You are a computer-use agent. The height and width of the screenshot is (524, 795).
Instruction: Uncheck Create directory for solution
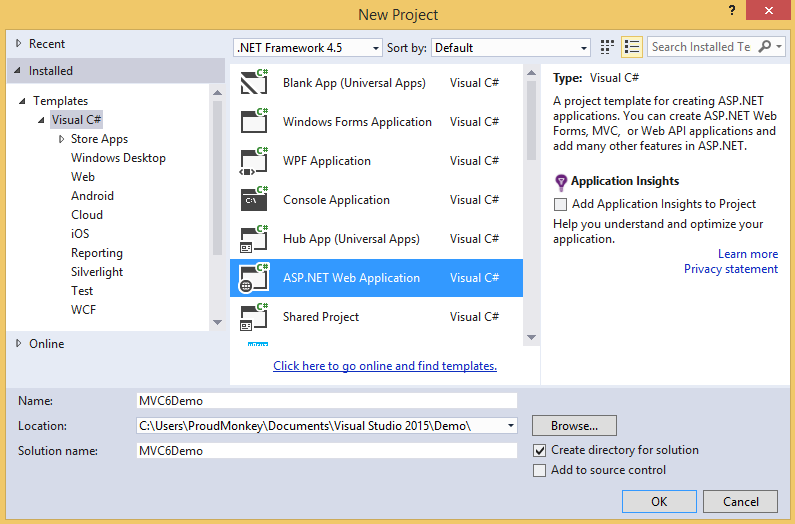pyautogui.click(x=539, y=450)
